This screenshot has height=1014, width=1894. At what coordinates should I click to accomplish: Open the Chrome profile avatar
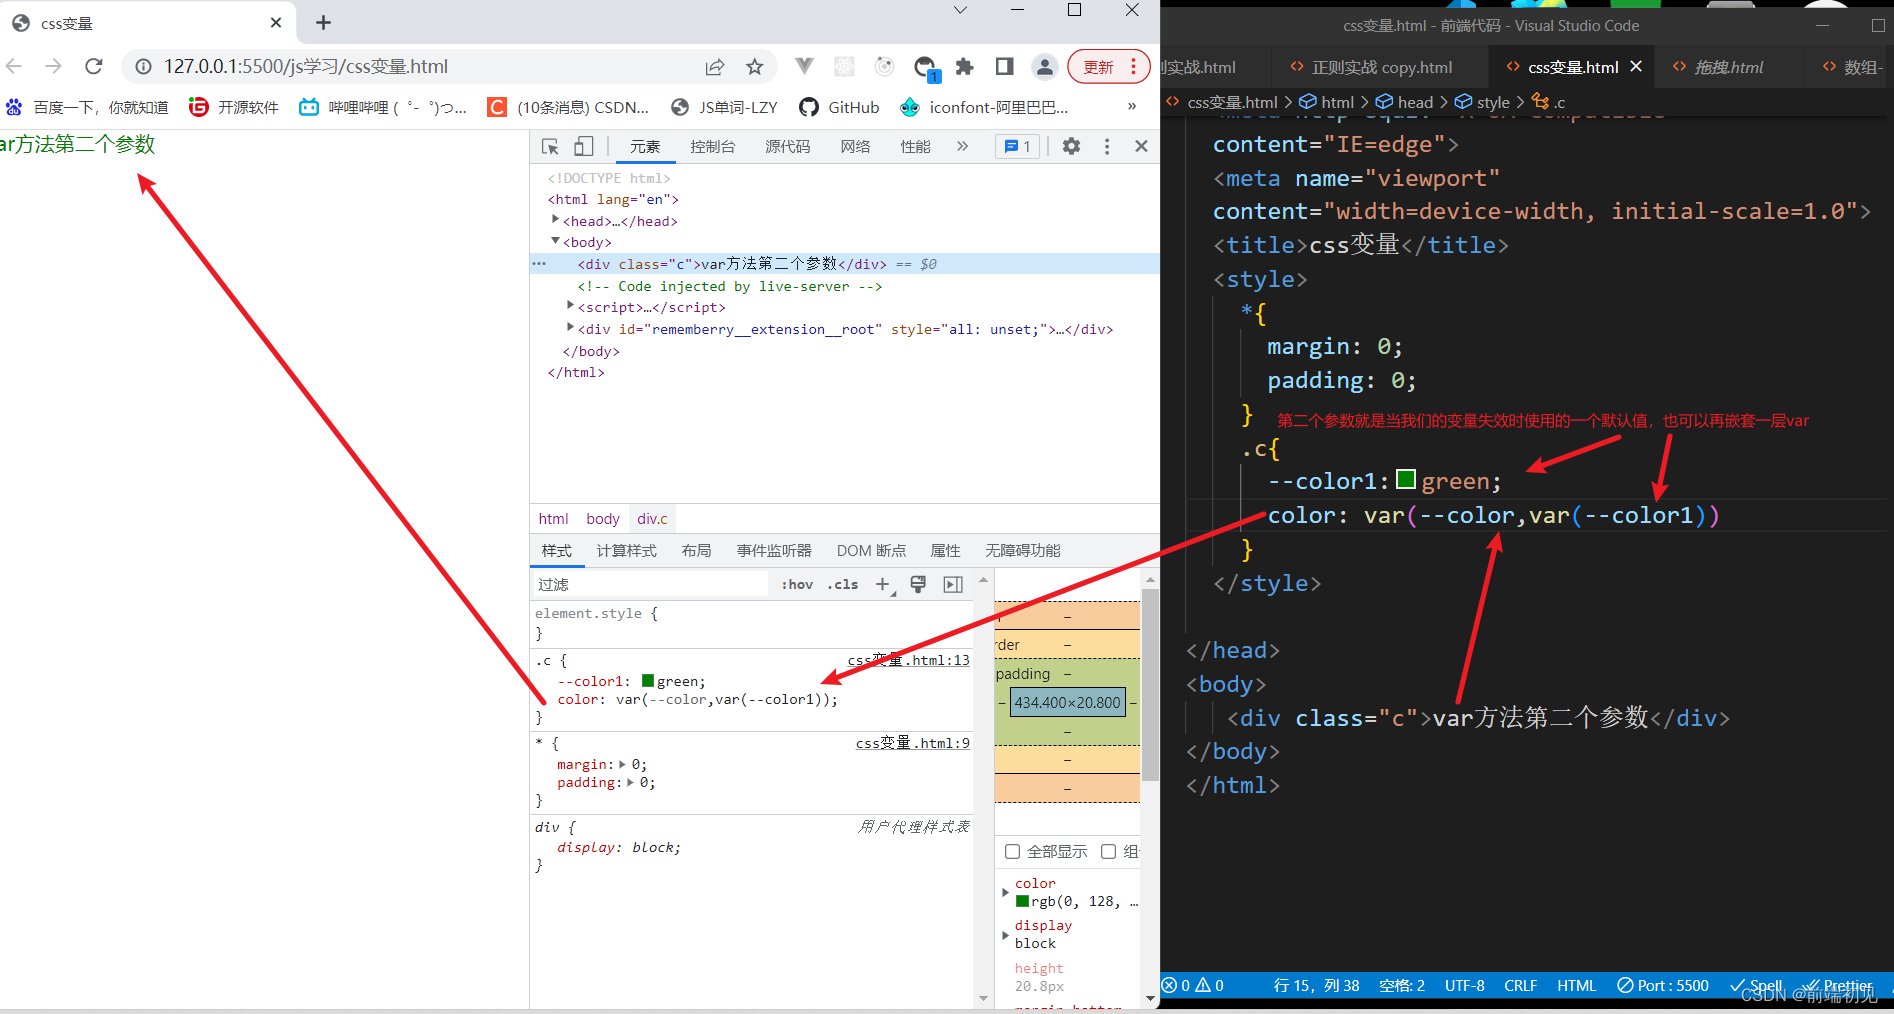[x=1045, y=67]
